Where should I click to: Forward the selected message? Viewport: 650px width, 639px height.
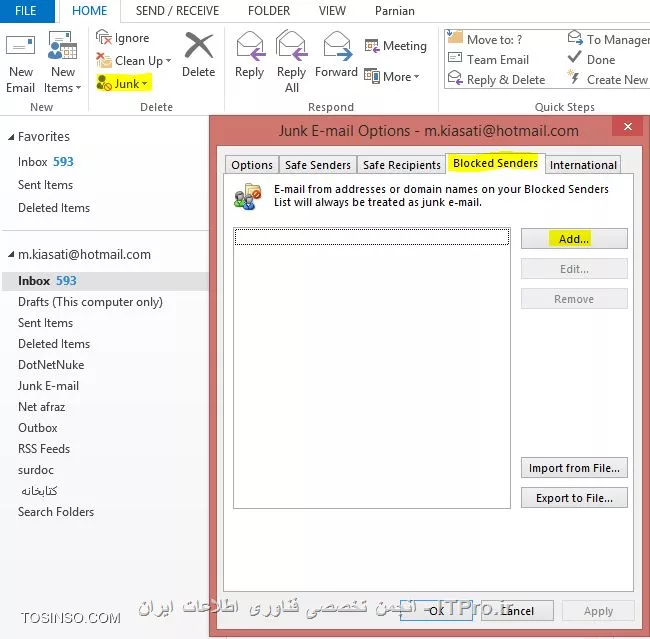coord(336,55)
